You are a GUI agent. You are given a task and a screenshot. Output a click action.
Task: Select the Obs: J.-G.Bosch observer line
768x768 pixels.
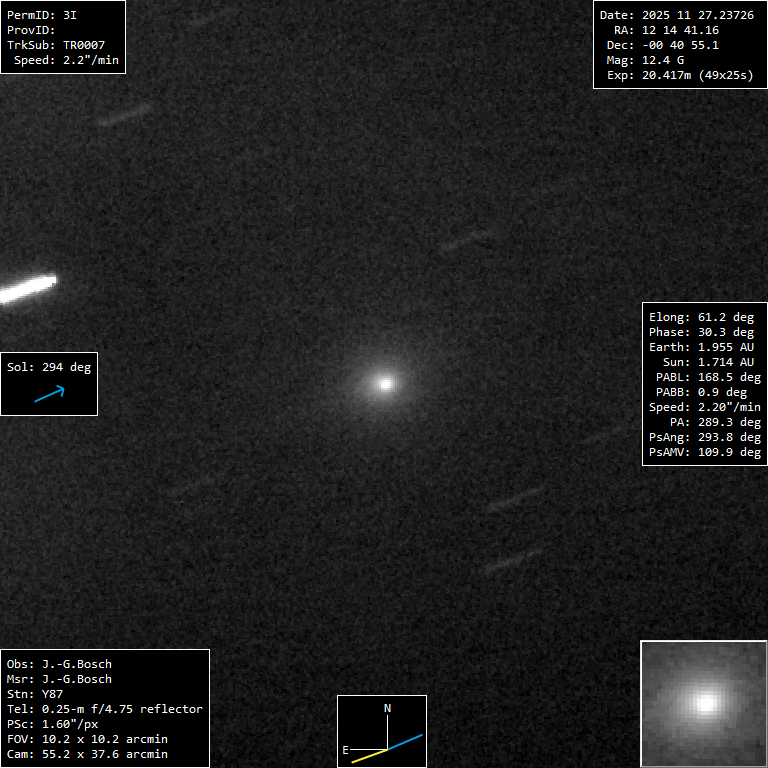tap(59, 664)
